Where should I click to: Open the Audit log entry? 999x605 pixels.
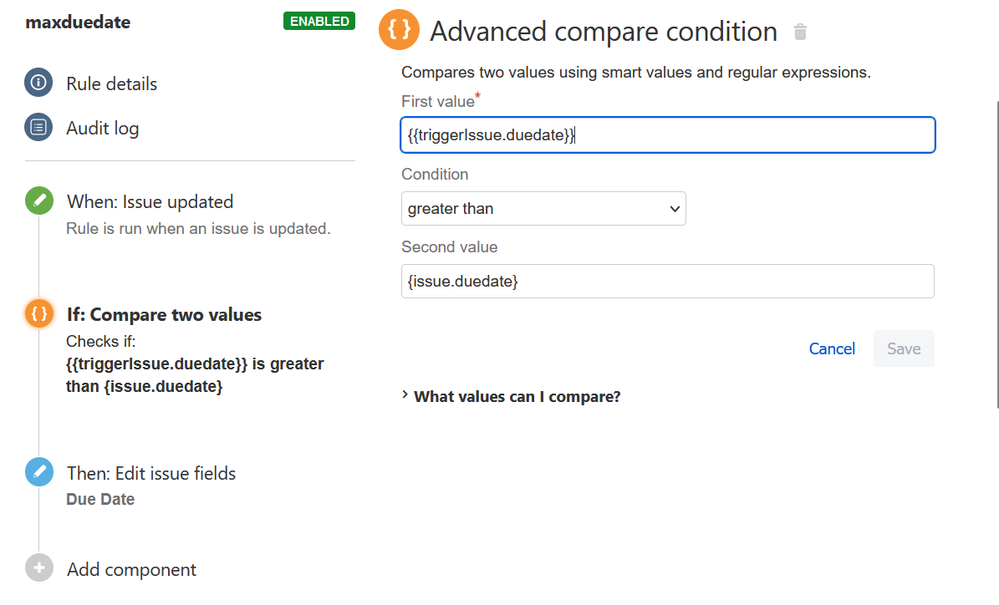[x=102, y=128]
